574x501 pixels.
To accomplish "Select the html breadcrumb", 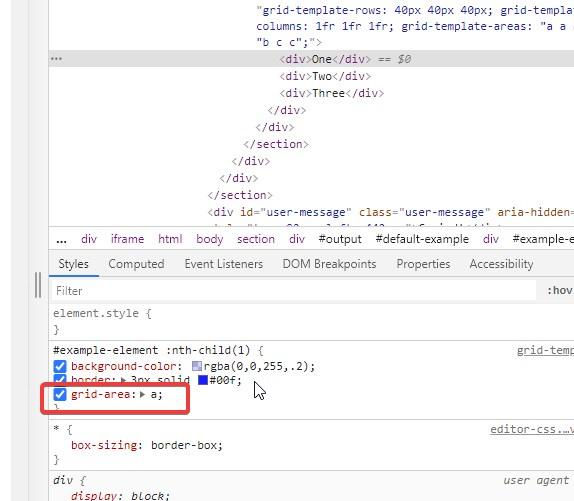I will tap(170, 239).
